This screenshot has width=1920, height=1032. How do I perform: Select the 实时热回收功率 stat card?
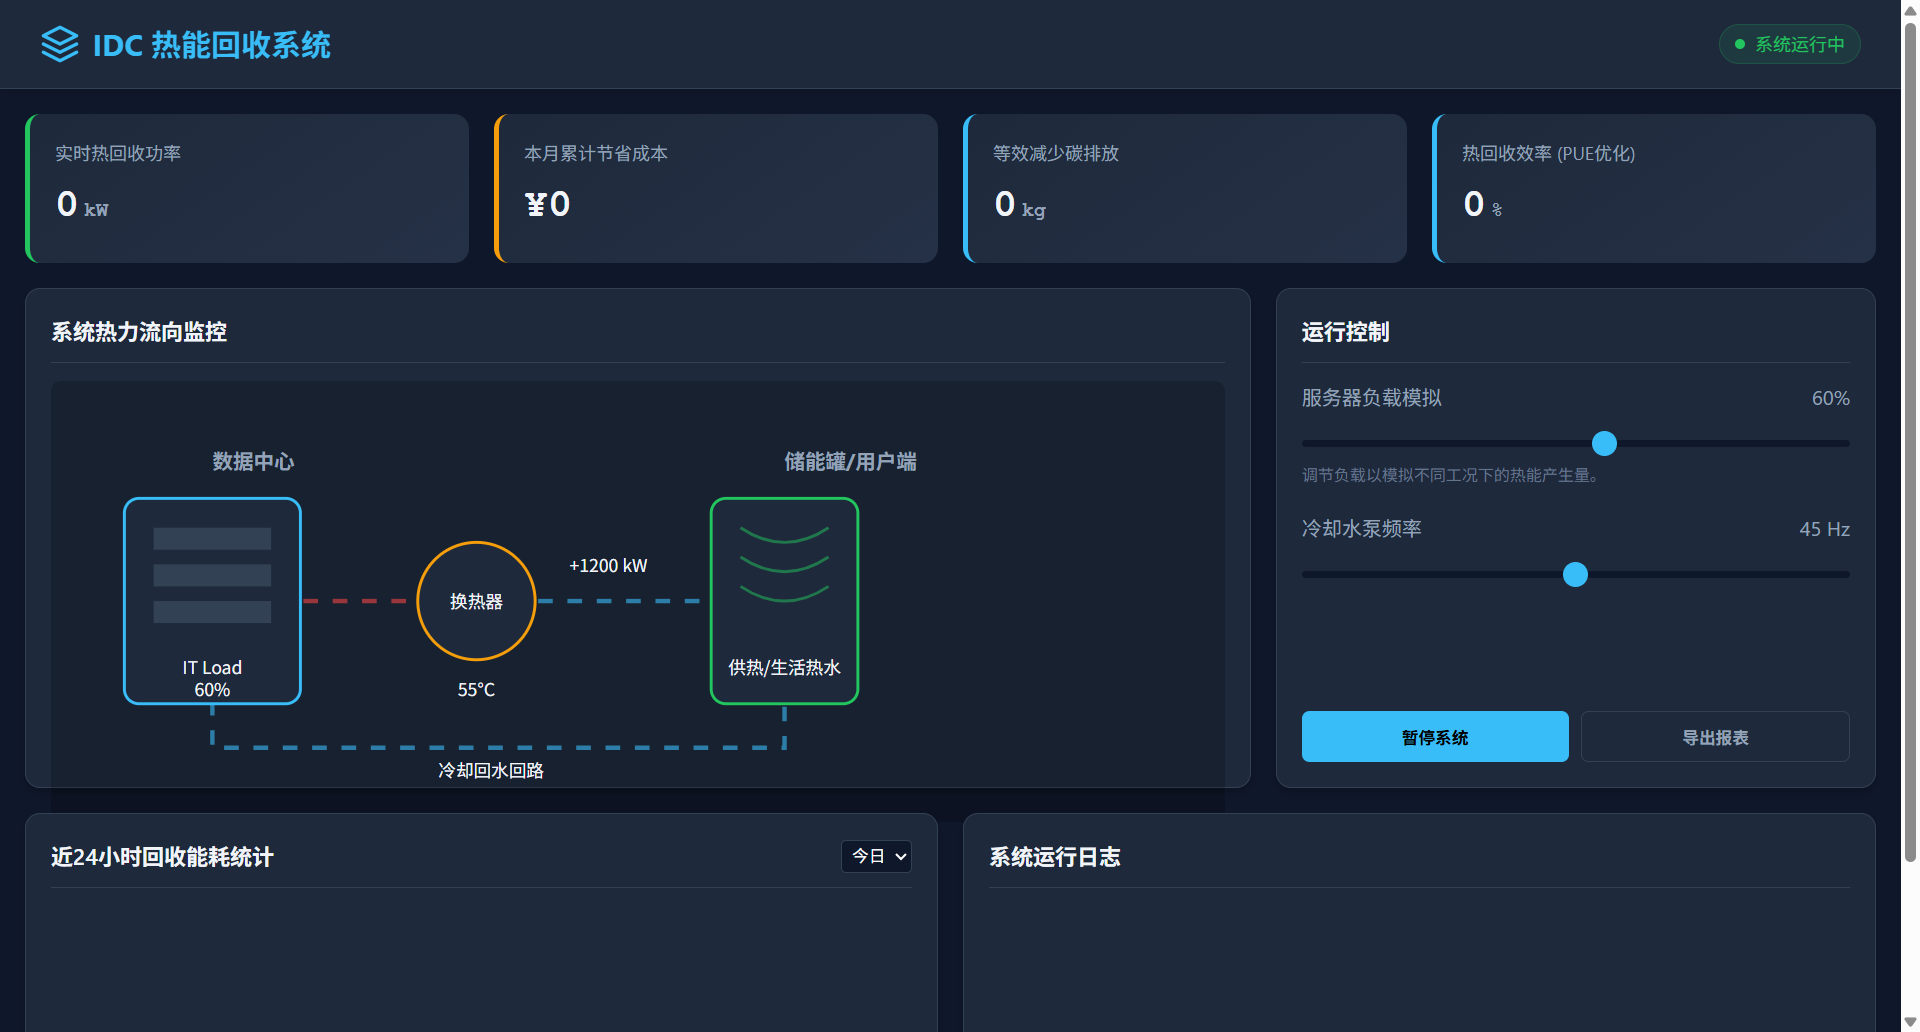(247, 188)
